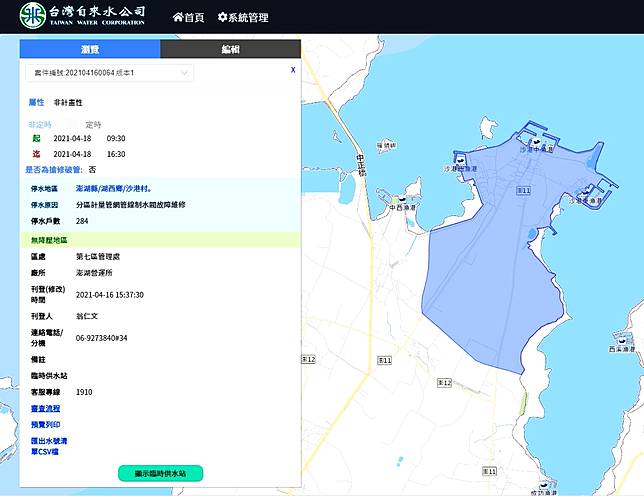Select the 定時 option
Image resolution: width=644 pixels, height=496 pixels.
click(93, 124)
